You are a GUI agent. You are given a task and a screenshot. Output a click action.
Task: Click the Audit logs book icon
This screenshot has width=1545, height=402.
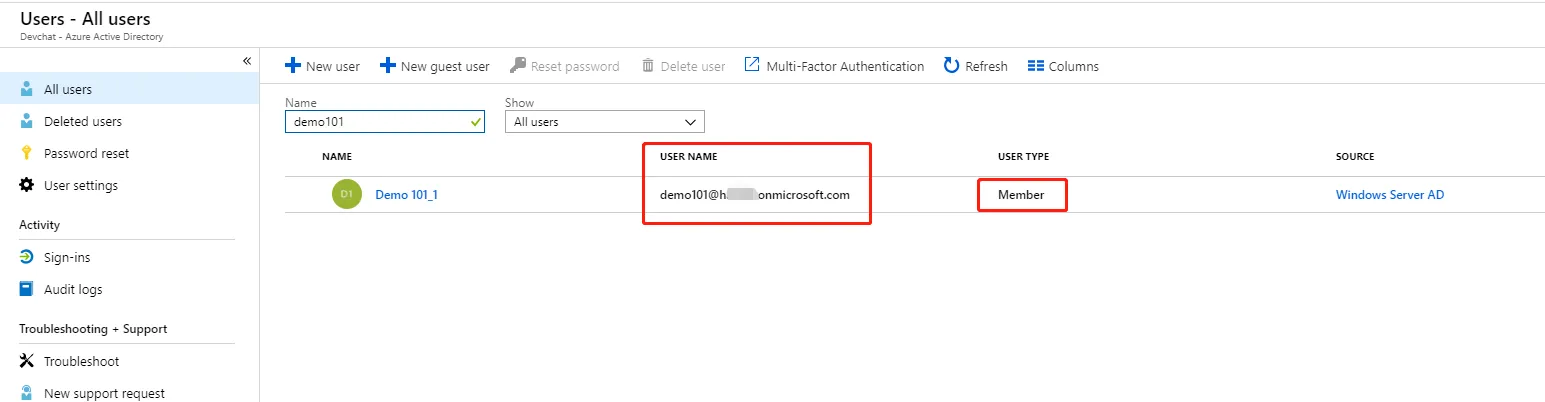tap(27, 289)
